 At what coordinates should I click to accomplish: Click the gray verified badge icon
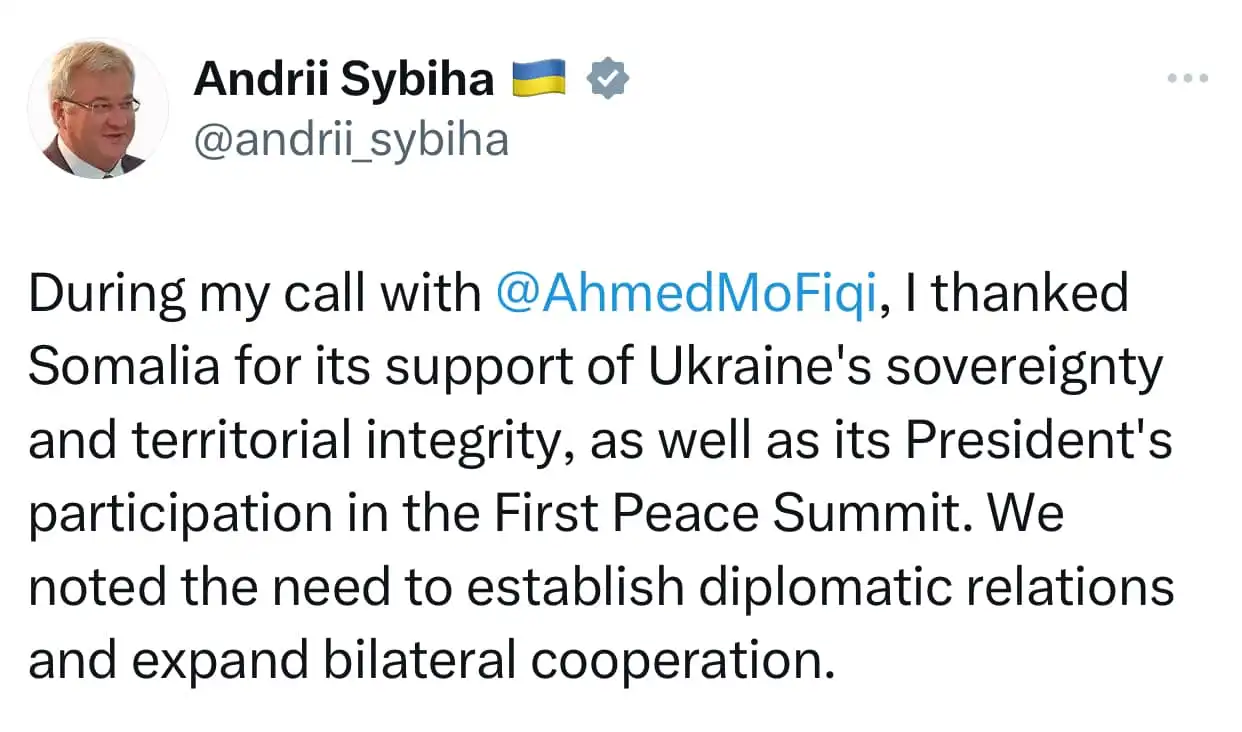607,79
